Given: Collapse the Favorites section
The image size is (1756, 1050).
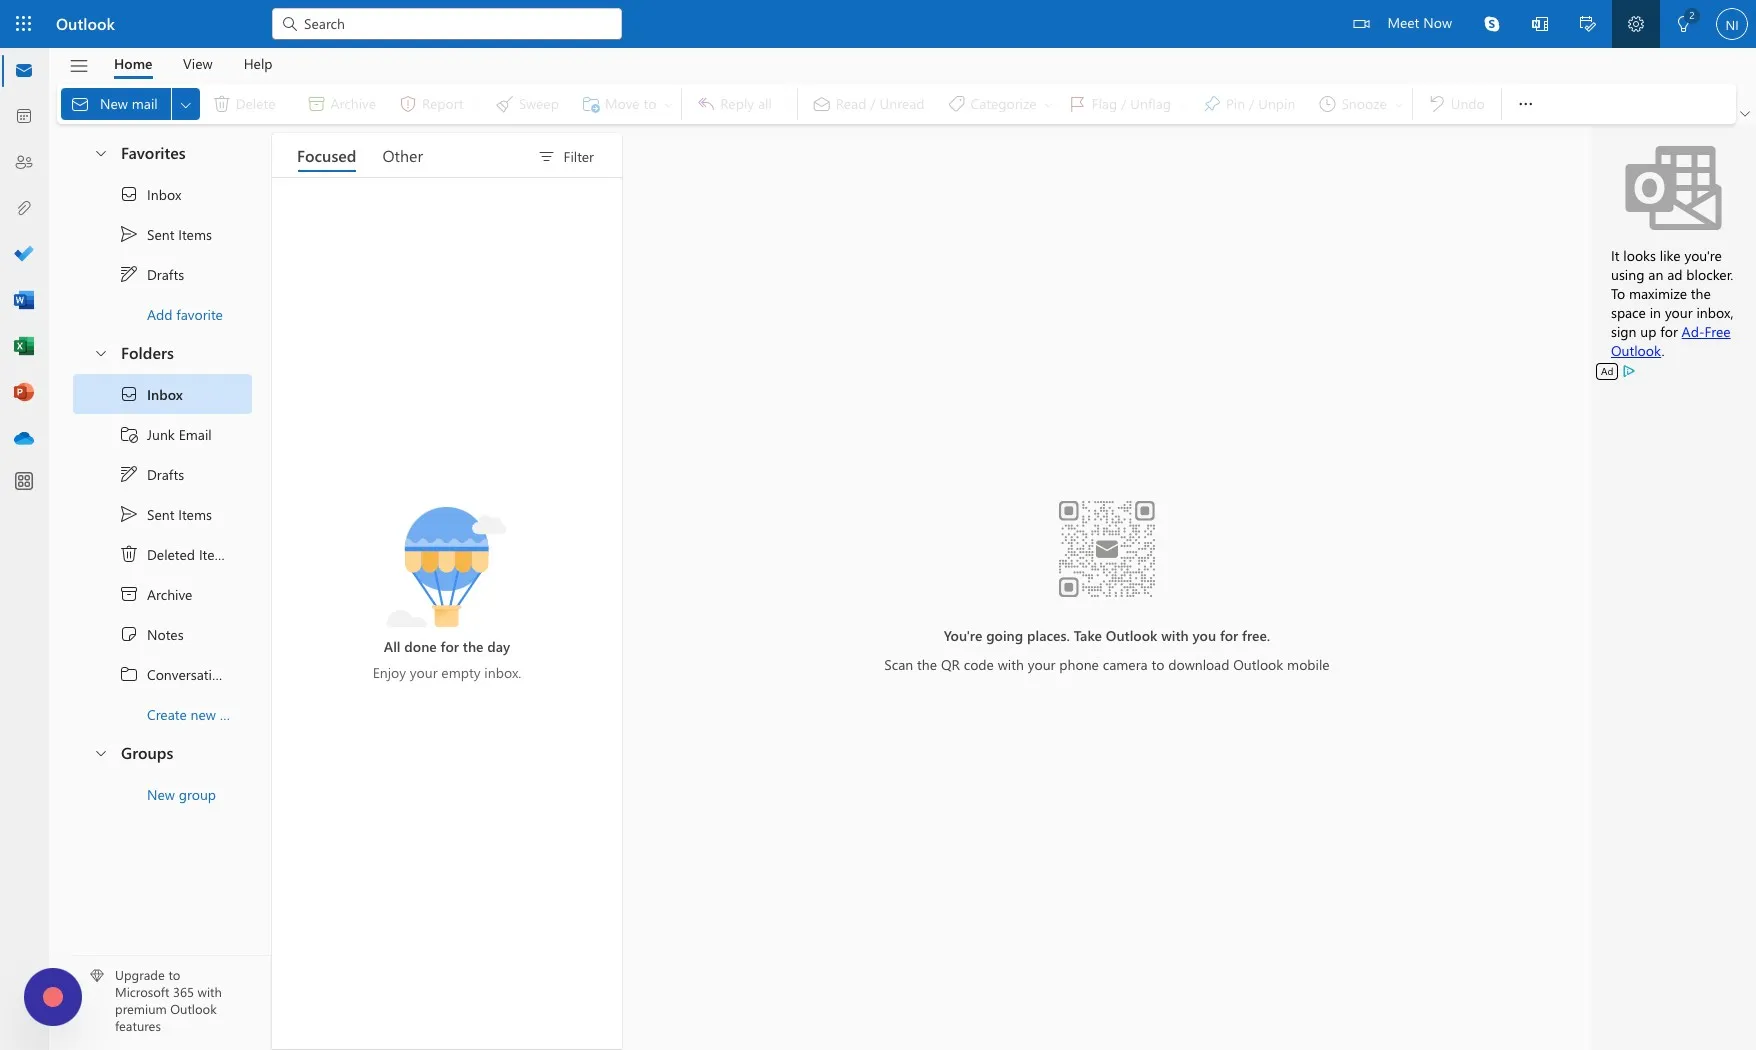Looking at the screenshot, I should [101, 154].
